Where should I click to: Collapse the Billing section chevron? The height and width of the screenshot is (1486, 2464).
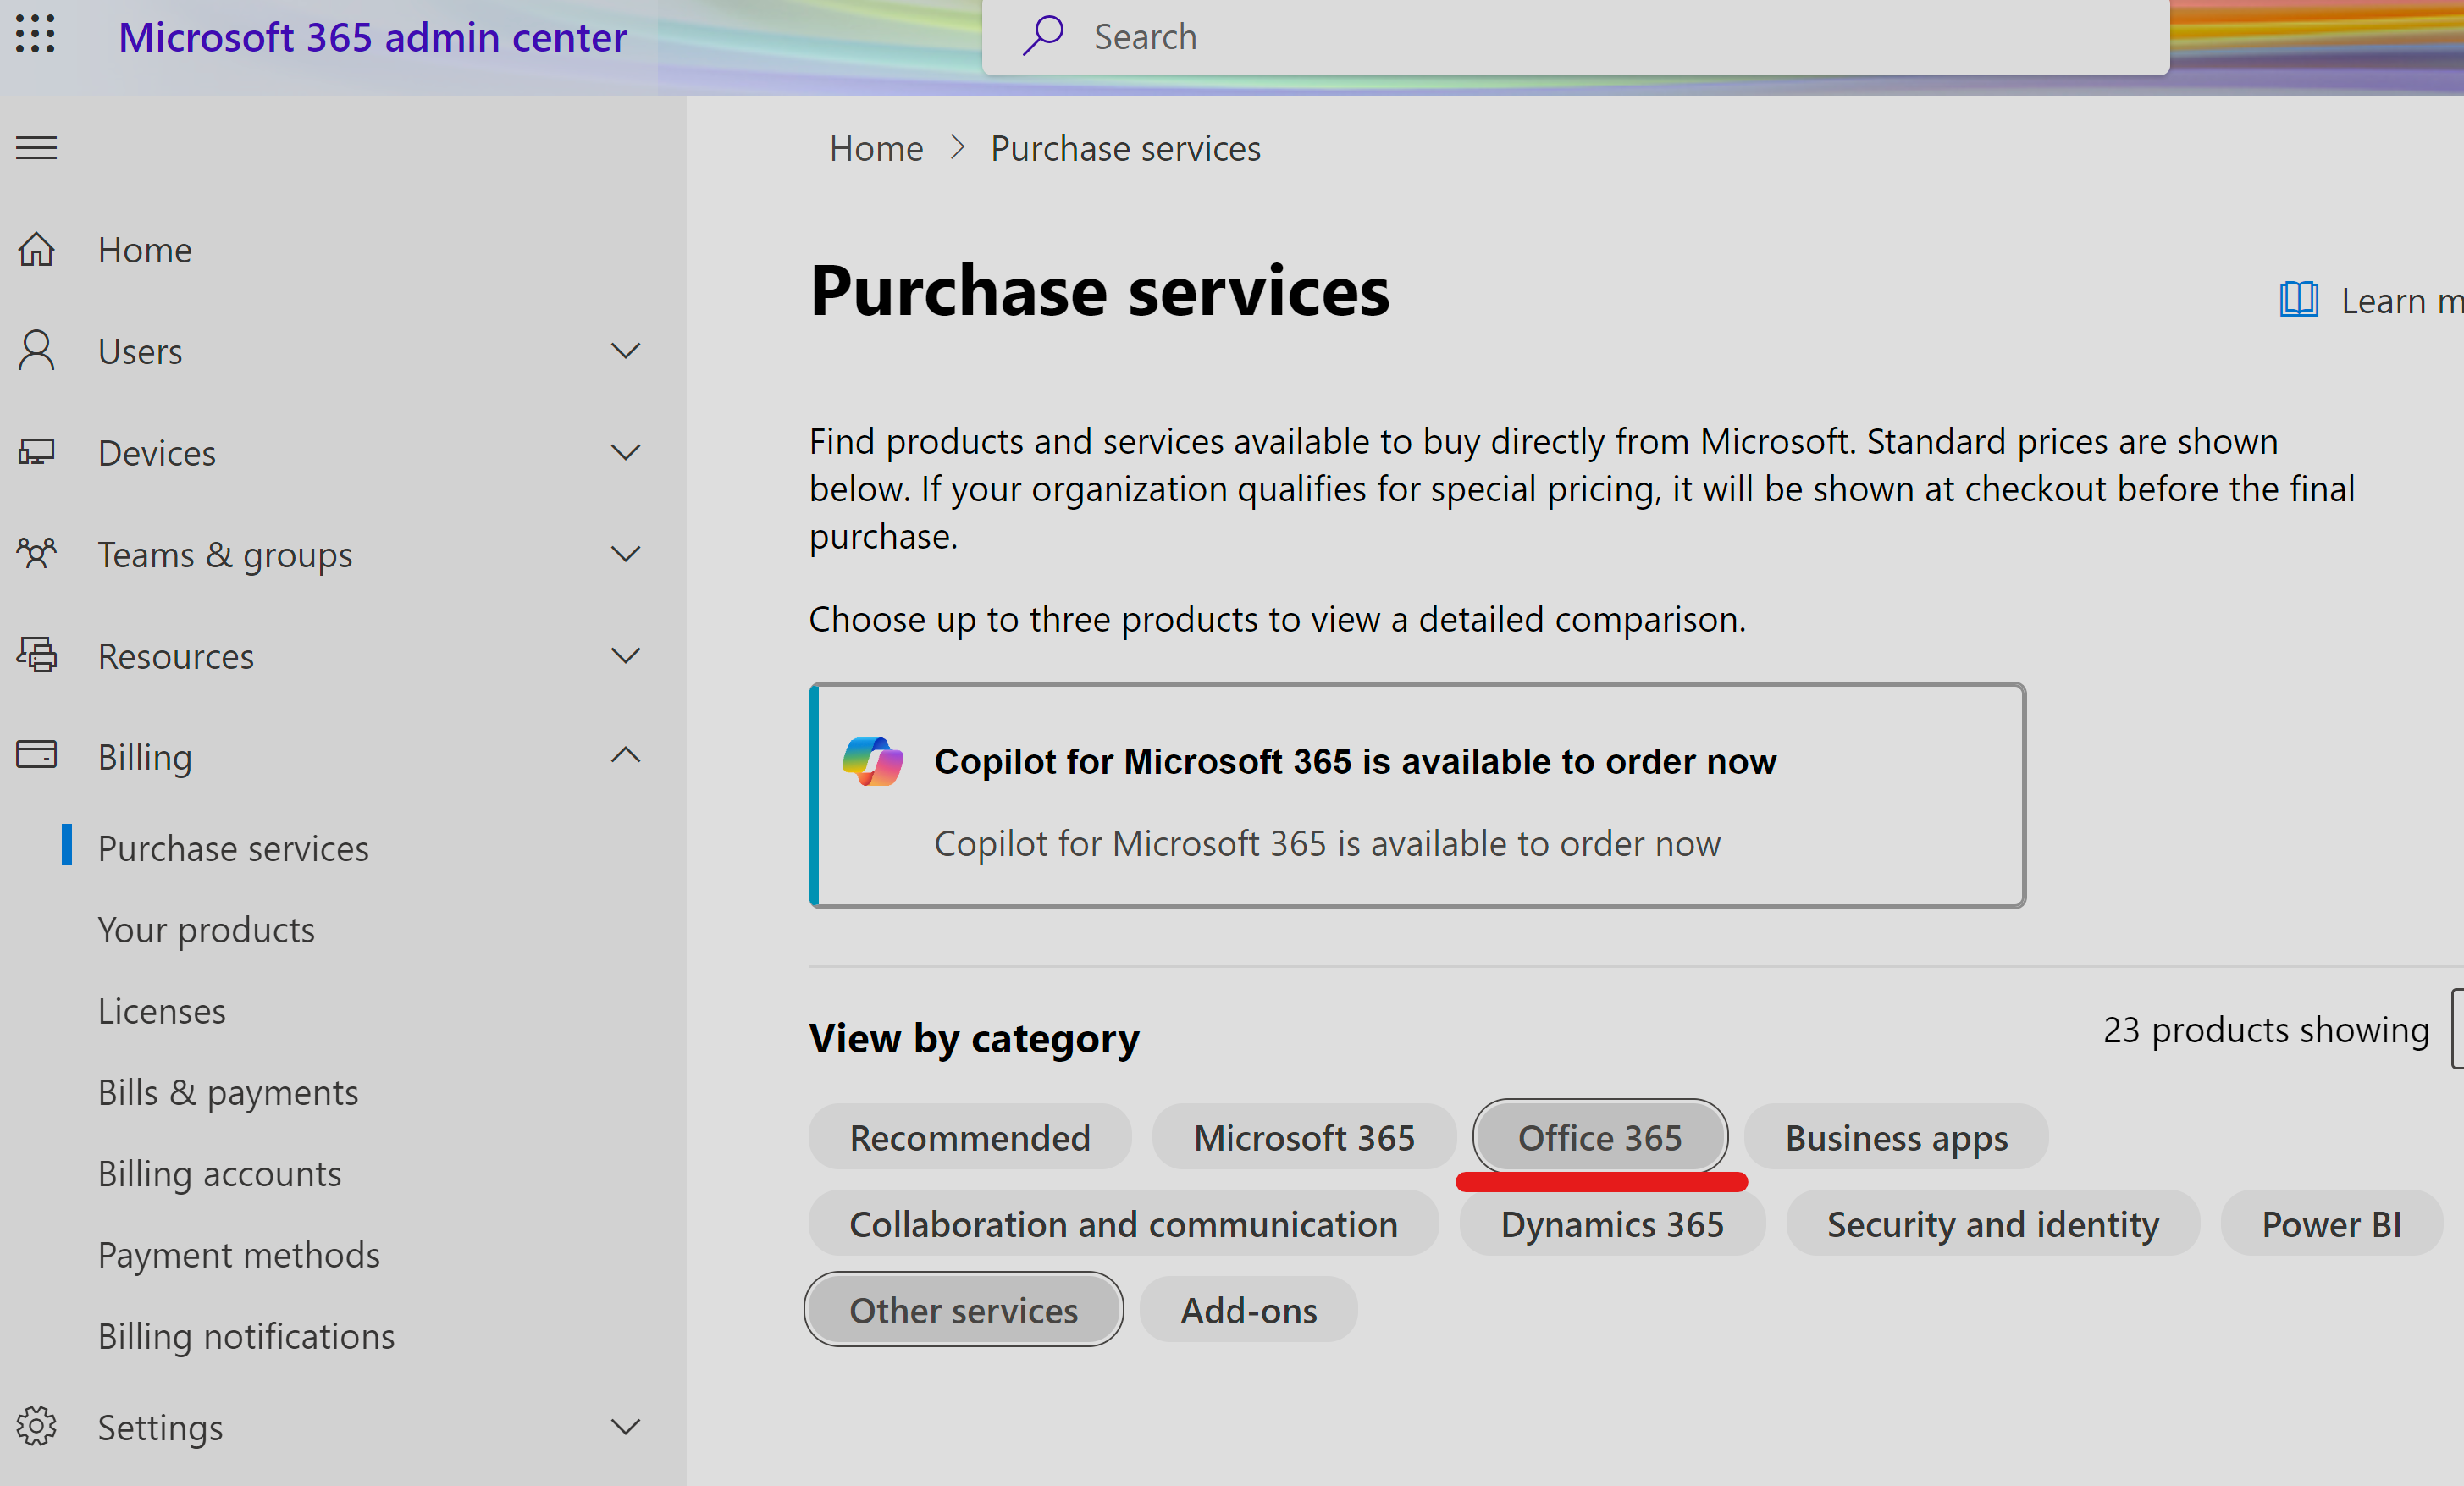626,755
